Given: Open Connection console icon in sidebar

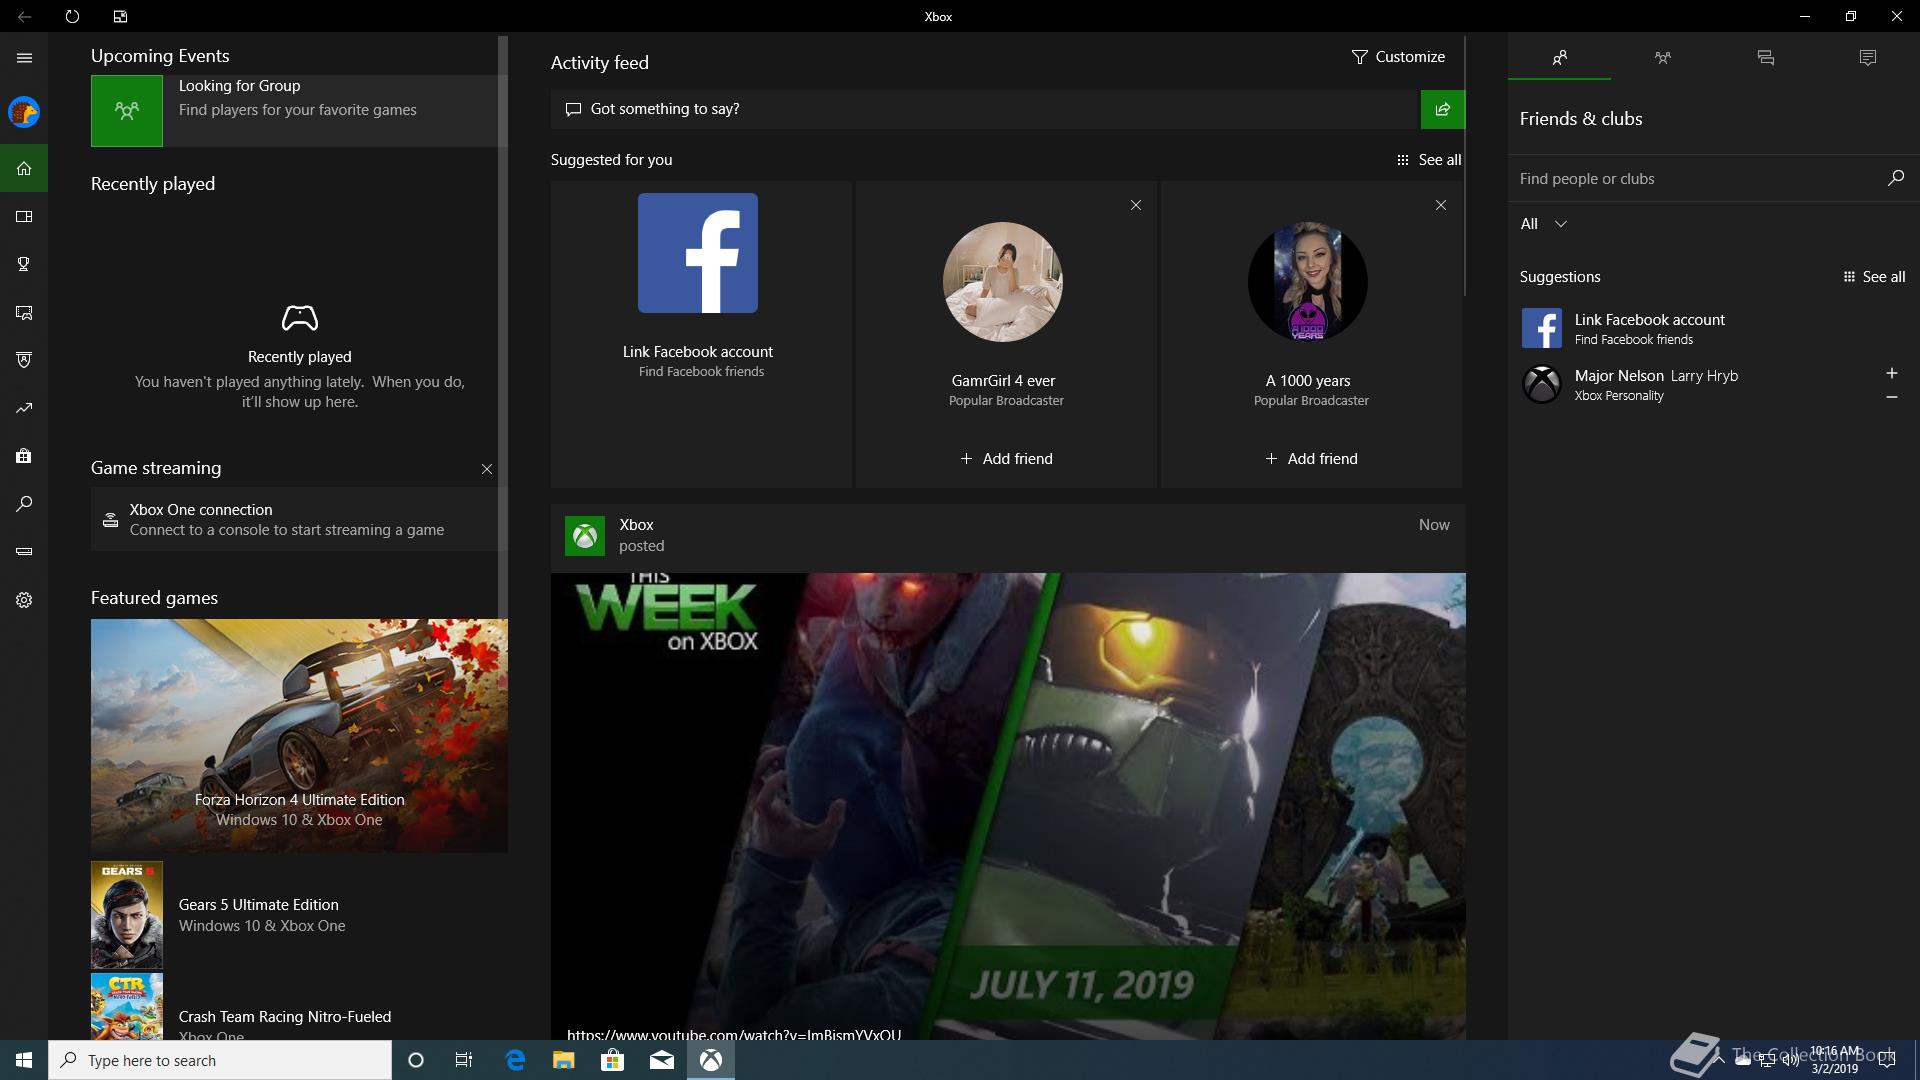Looking at the screenshot, I should (24, 552).
